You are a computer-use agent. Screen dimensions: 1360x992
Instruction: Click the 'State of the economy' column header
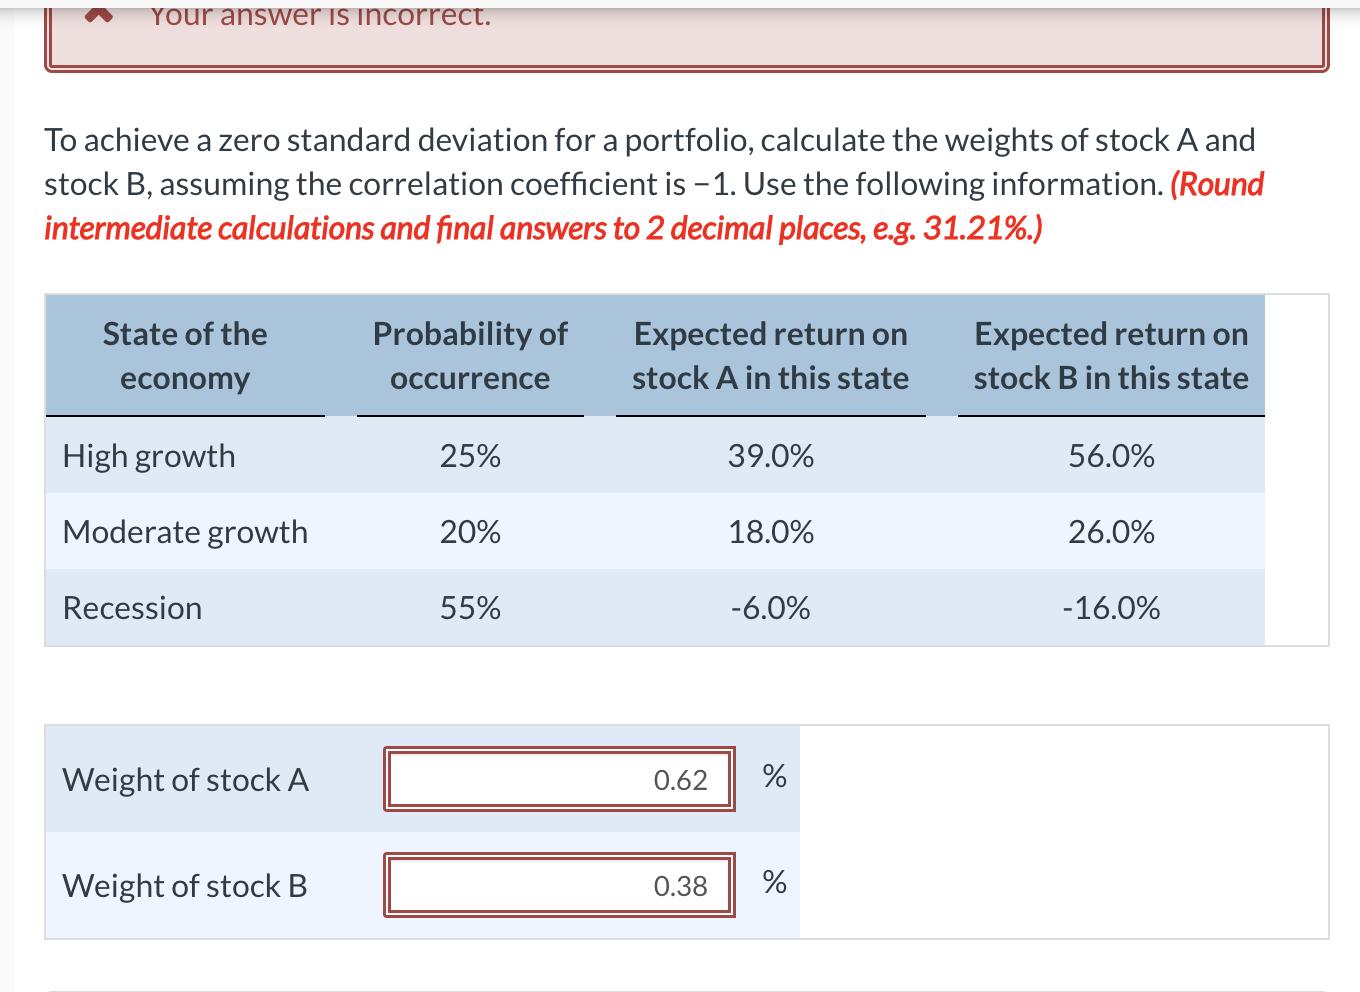(184, 355)
